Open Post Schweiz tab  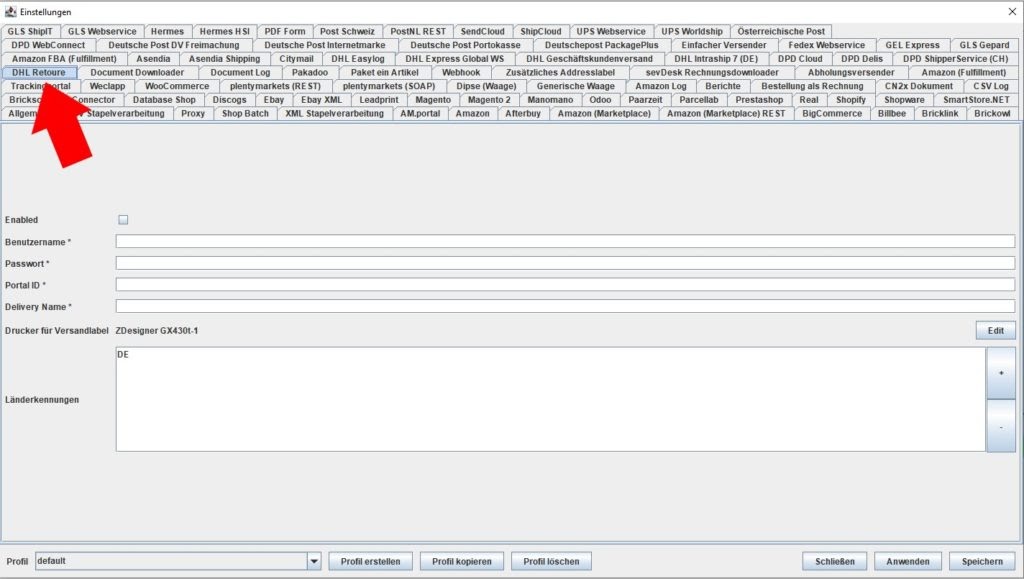(x=347, y=31)
